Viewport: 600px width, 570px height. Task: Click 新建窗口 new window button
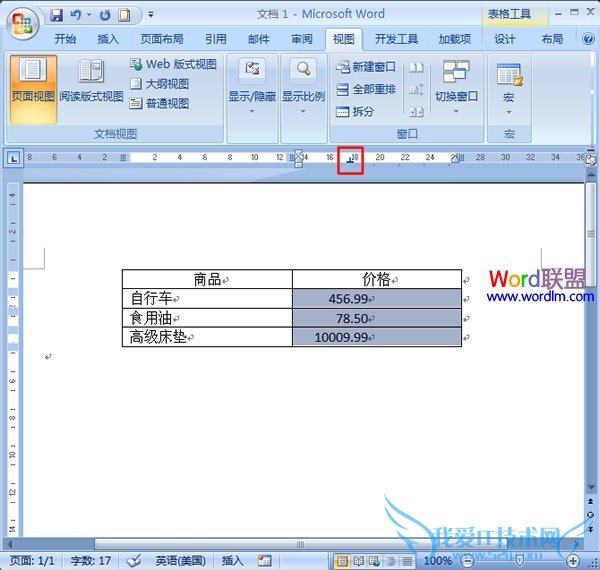pos(366,67)
